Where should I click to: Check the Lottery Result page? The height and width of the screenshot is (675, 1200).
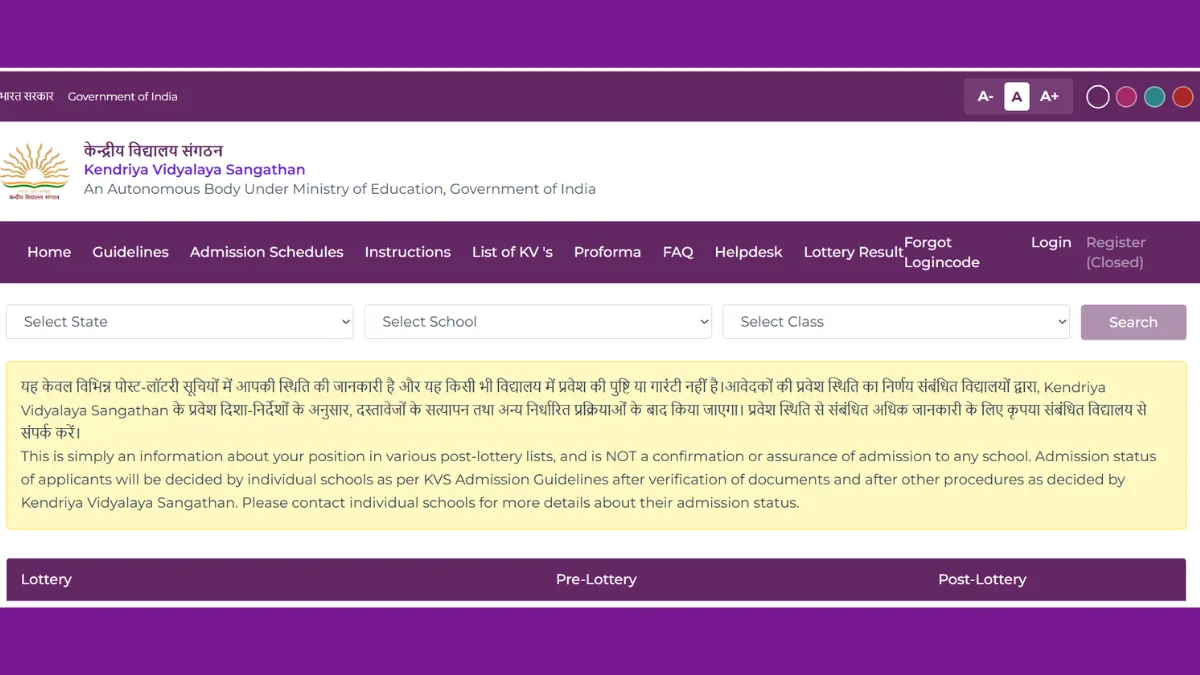click(x=852, y=252)
